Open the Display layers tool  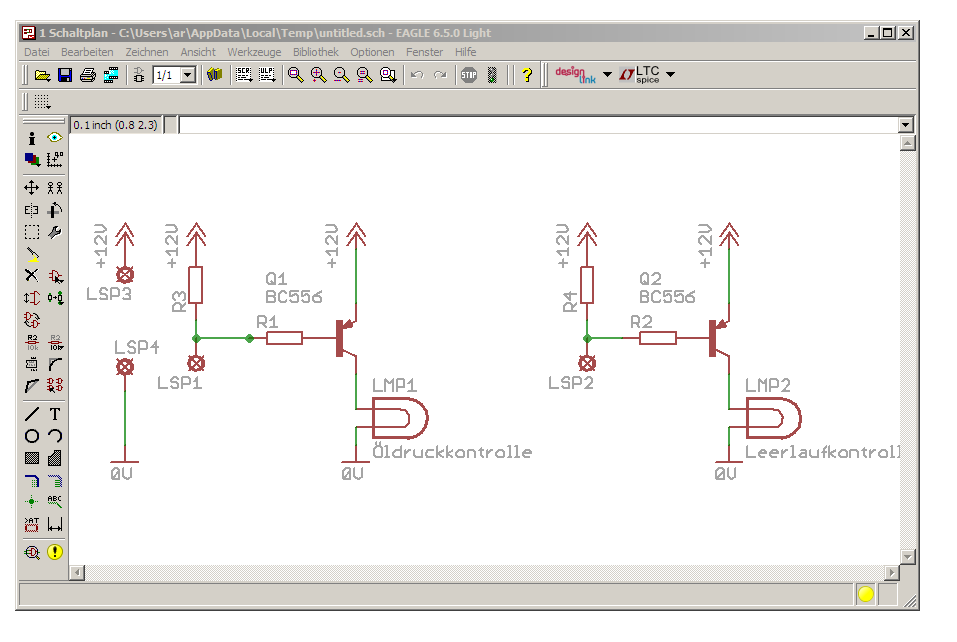click(x=32, y=160)
